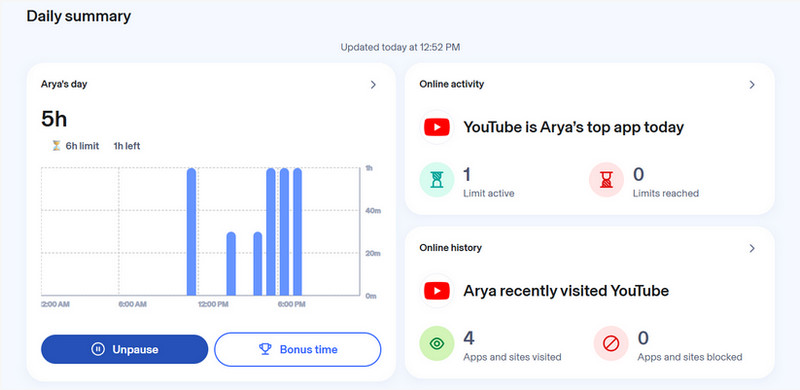Click the 'Arya's day' card title

tap(64, 84)
